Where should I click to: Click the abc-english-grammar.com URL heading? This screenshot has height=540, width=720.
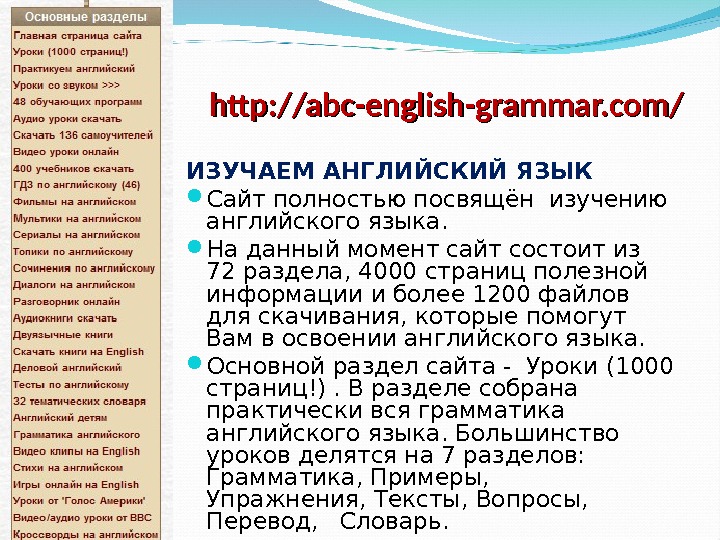coord(447,106)
